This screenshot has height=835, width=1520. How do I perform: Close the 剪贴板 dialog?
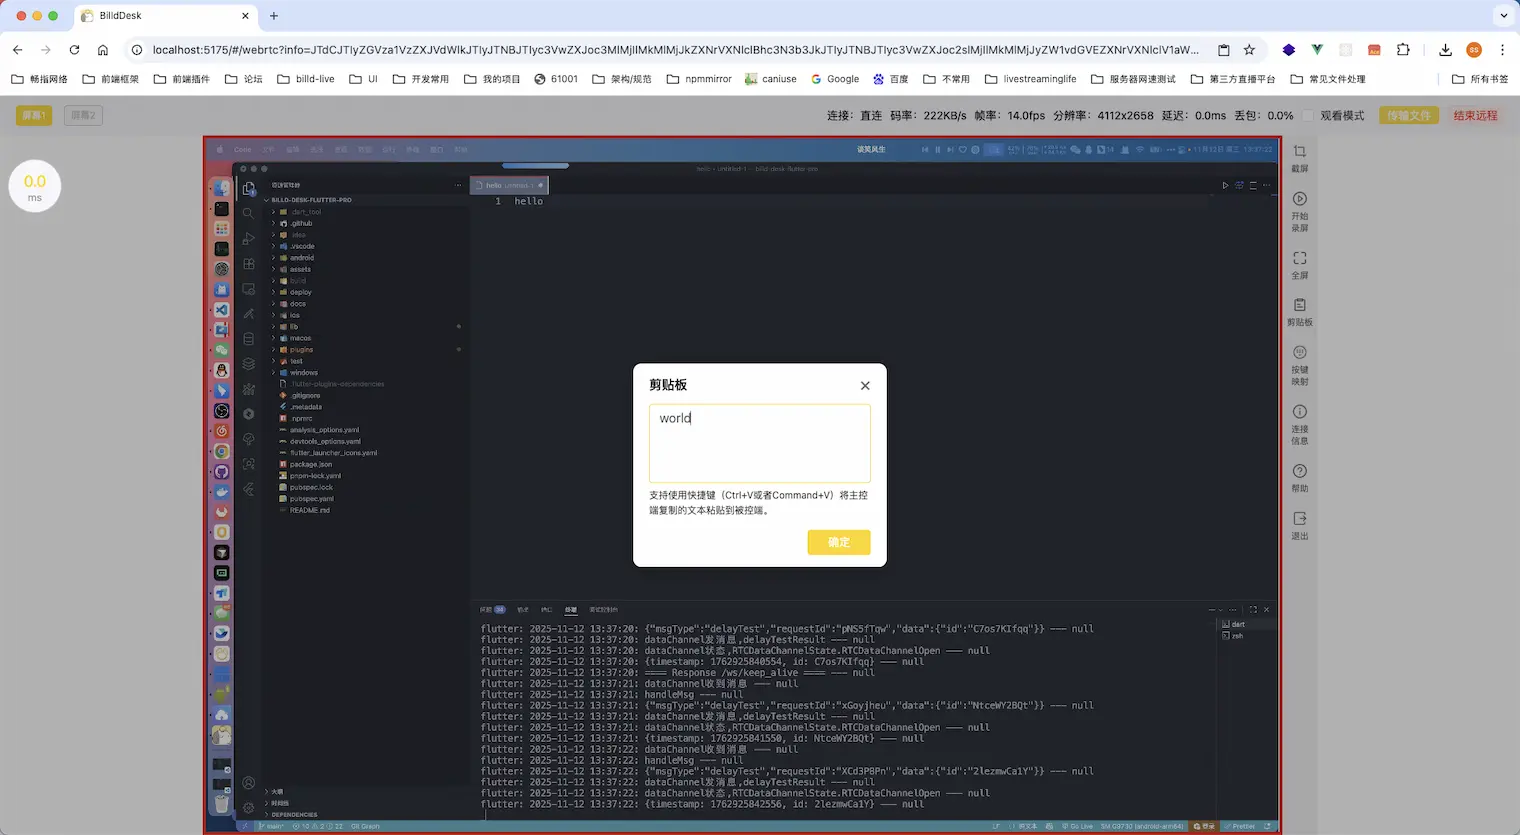tap(865, 386)
